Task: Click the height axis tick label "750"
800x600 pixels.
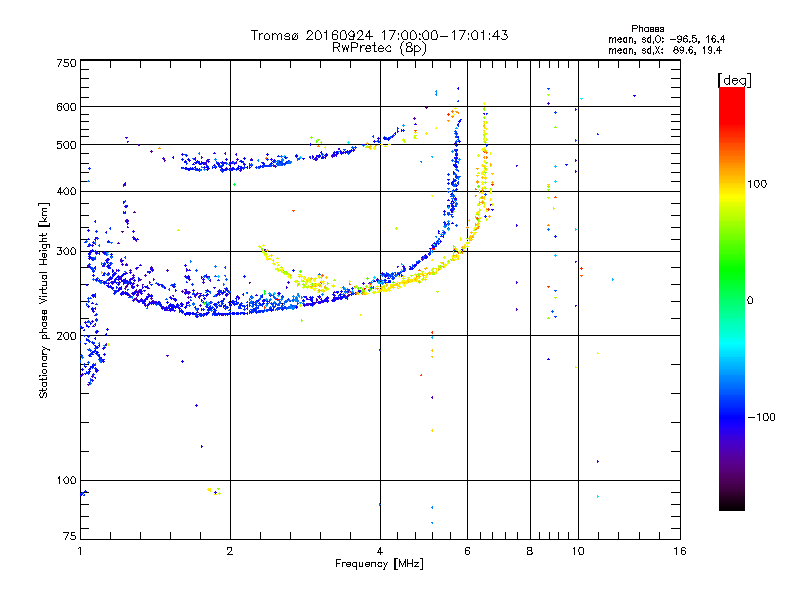Action: 66,63
